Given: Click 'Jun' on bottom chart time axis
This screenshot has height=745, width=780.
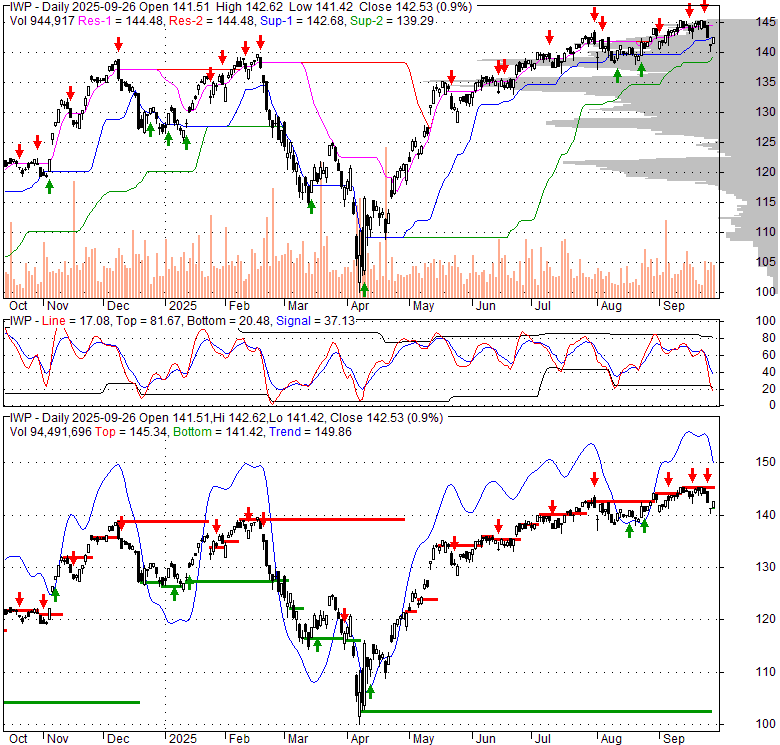Looking at the screenshot, I should (x=486, y=739).
